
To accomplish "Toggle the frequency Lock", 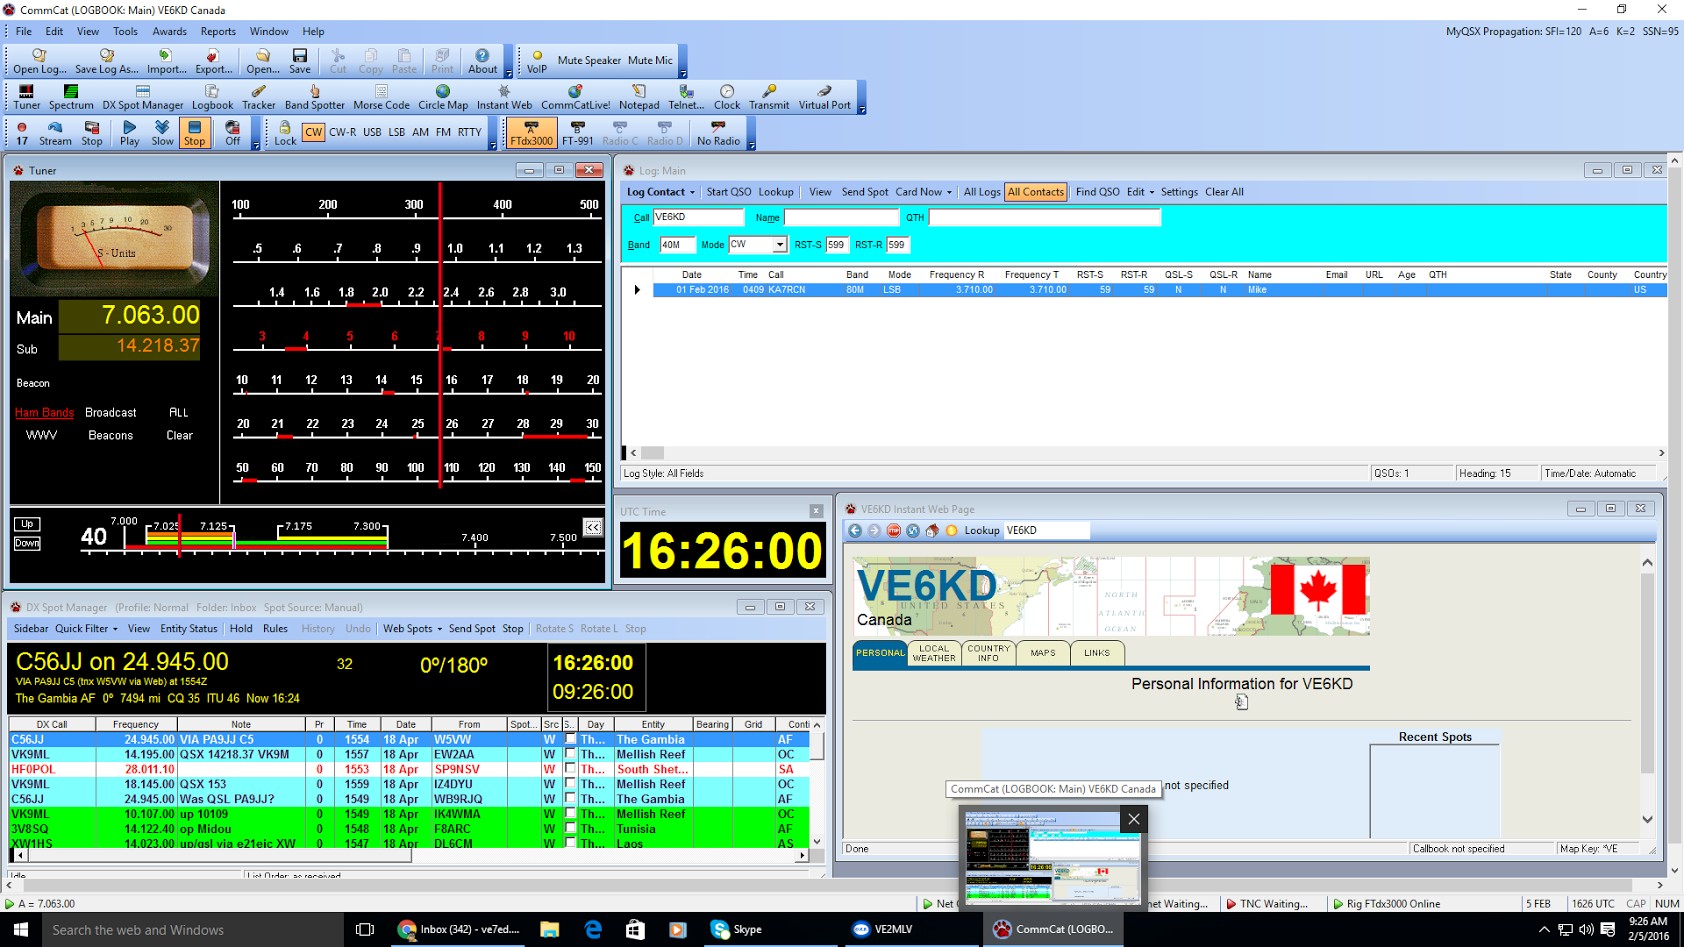I will tap(285, 133).
